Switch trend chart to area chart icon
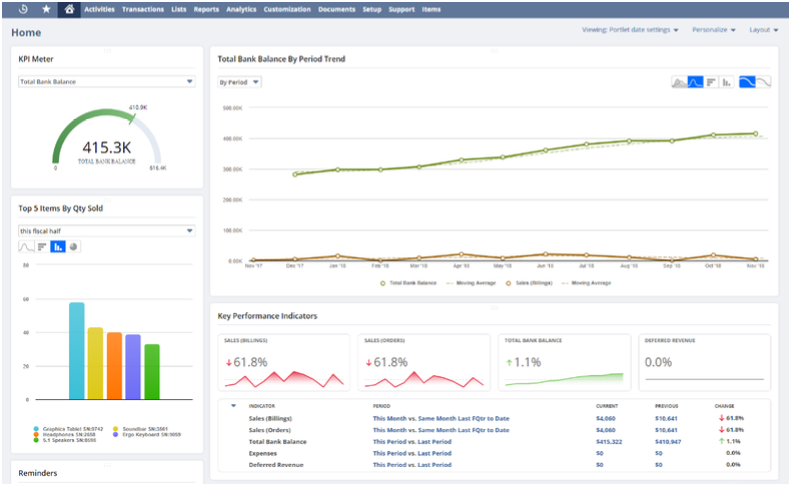The width and height of the screenshot is (789, 486). (x=678, y=82)
